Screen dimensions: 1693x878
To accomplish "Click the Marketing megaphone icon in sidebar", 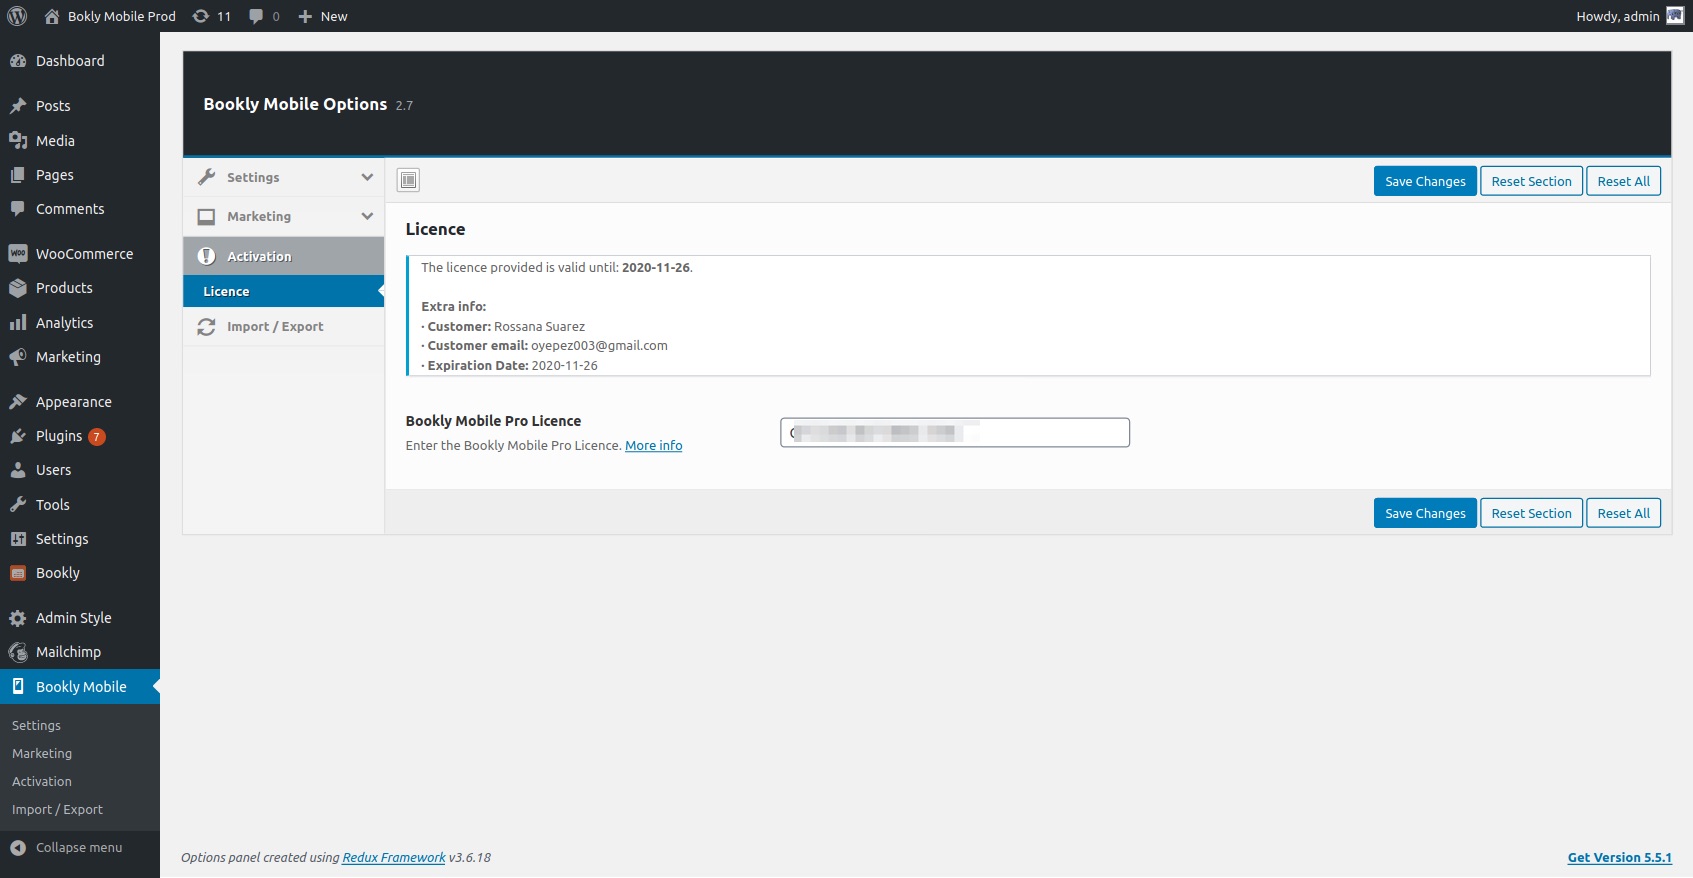I will (x=18, y=357).
